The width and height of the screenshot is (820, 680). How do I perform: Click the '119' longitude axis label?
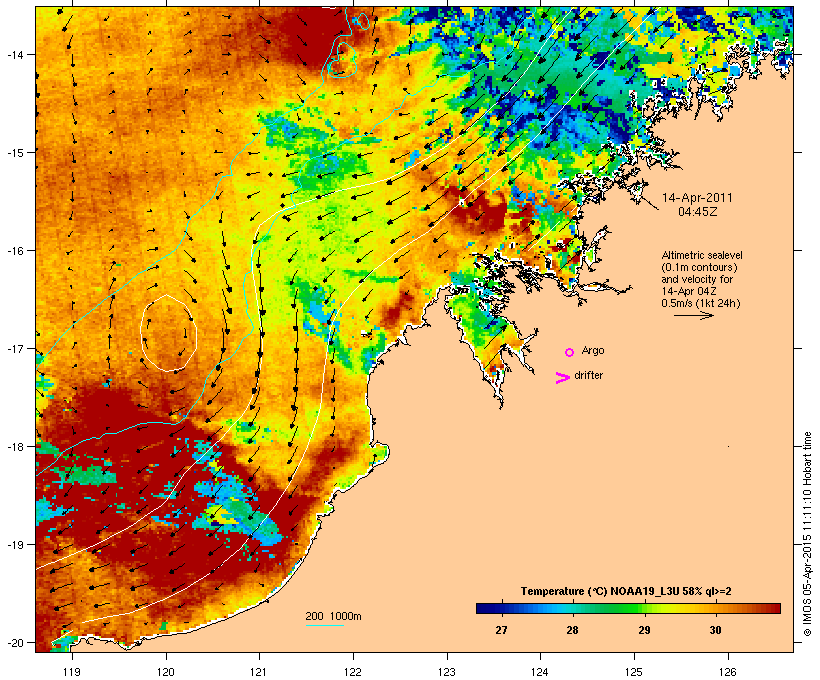[72, 672]
